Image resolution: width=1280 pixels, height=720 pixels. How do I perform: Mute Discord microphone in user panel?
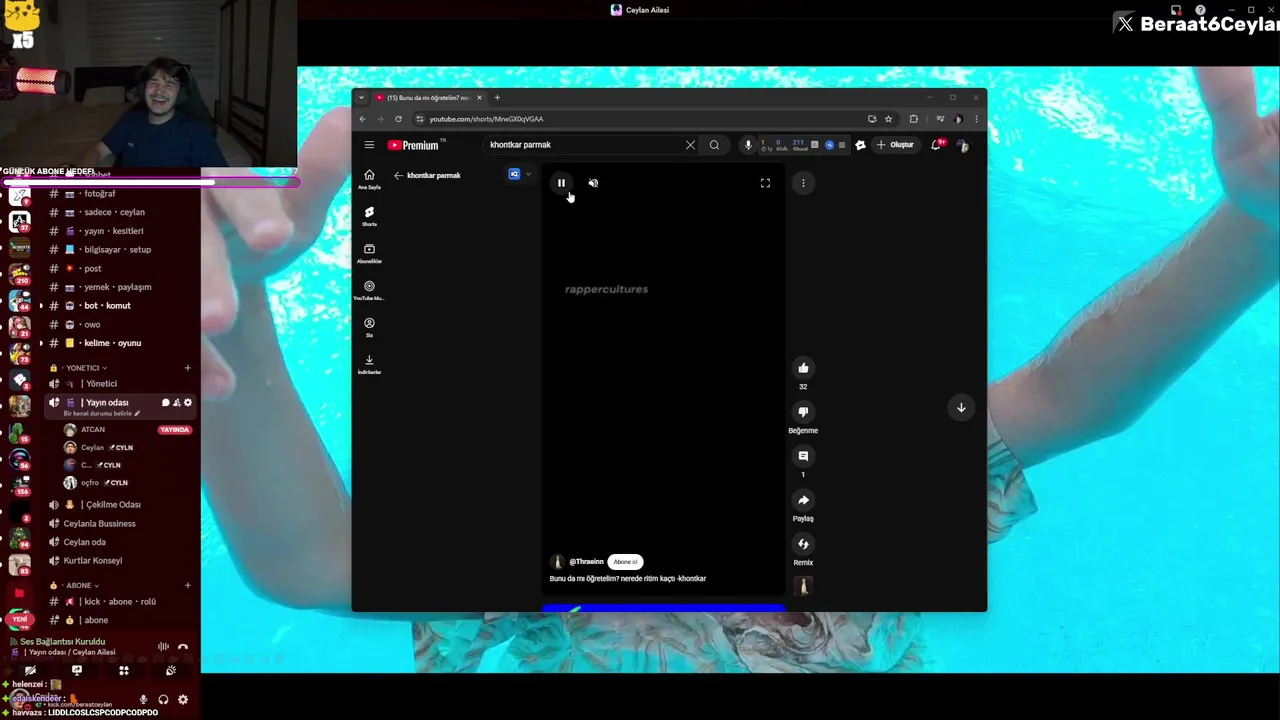click(x=144, y=700)
